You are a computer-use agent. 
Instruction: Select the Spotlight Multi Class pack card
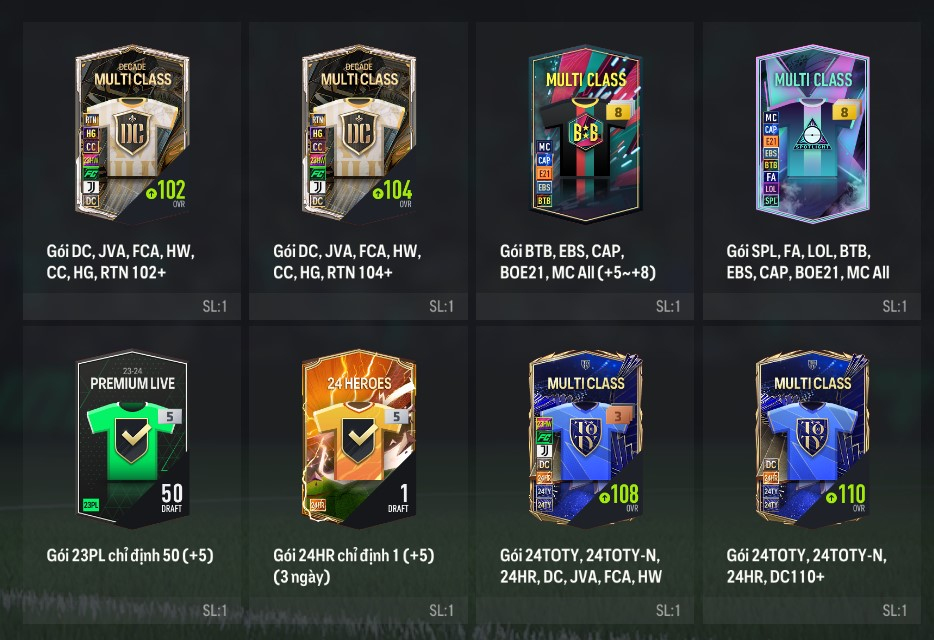812,132
